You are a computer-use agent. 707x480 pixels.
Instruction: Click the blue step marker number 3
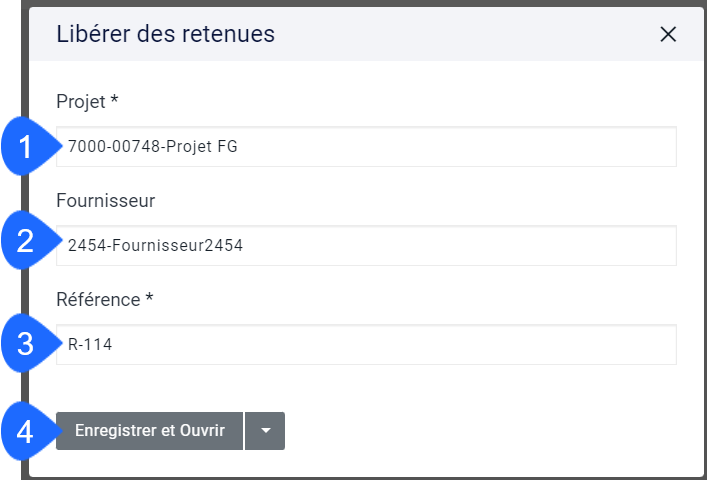pyautogui.click(x=26, y=344)
